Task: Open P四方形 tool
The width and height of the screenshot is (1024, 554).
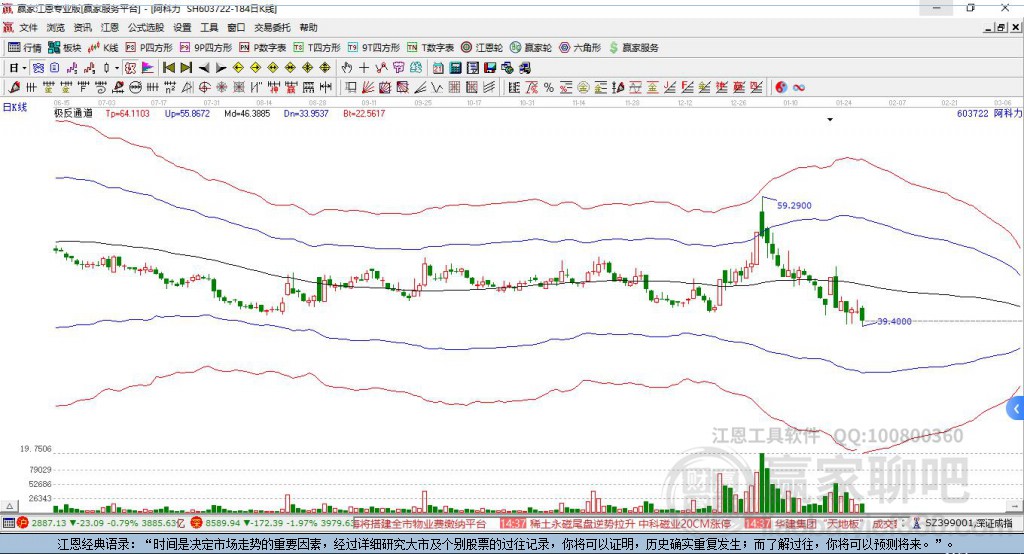Action: pyautogui.click(x=149, y=48)
